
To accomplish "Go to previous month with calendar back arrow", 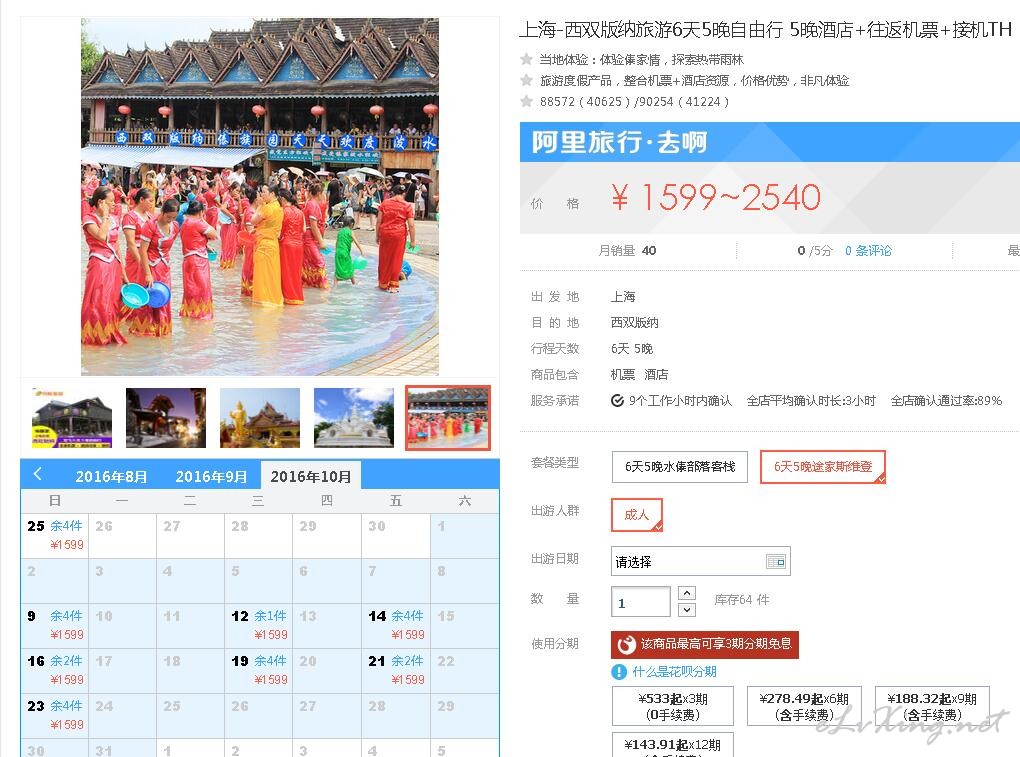I will [38, 474].
